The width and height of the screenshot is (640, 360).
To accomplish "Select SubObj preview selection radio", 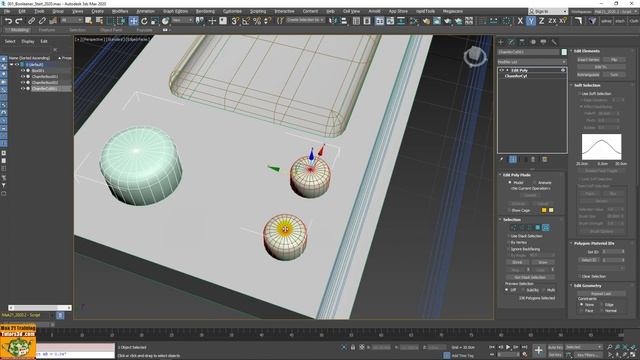I will 523,290.
